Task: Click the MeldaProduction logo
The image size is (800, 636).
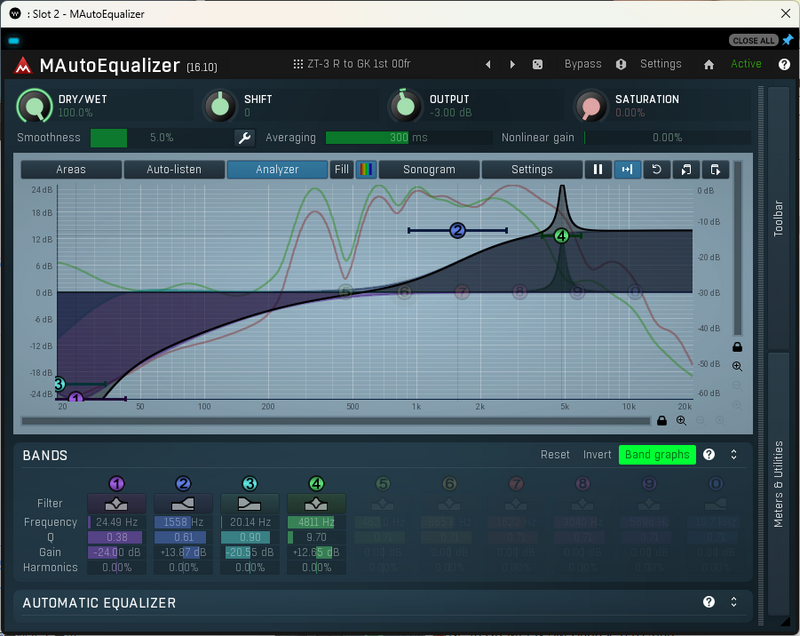Action: click(23, 65)
